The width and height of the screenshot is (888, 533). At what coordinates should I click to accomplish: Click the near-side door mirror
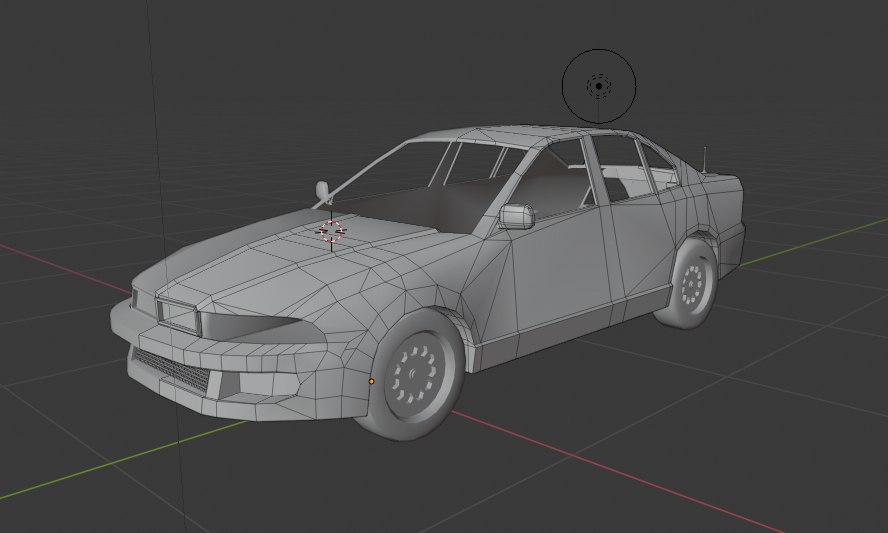click(x=516, y=216)
